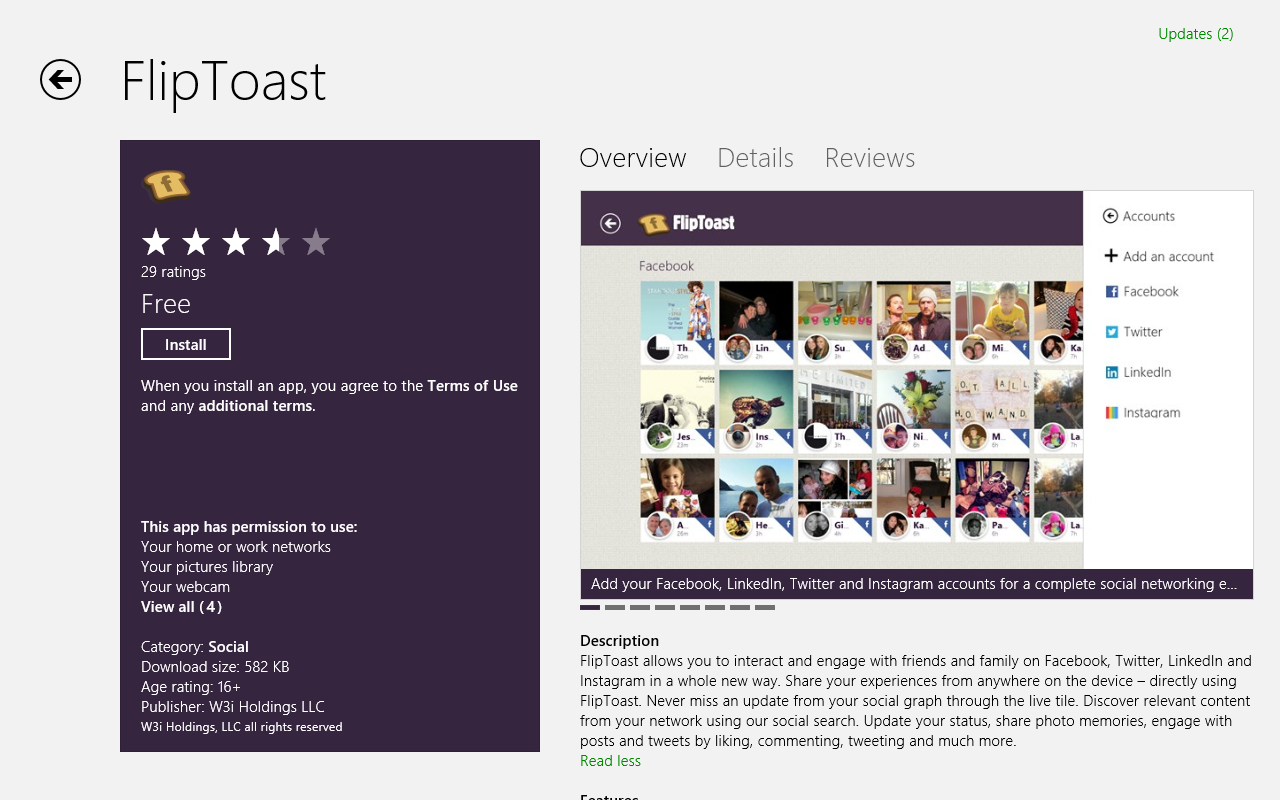Click the plus icon next to Add an account
Image resolution: width=1280 pixels, height=800 pixels.
tap(1110, 256)
